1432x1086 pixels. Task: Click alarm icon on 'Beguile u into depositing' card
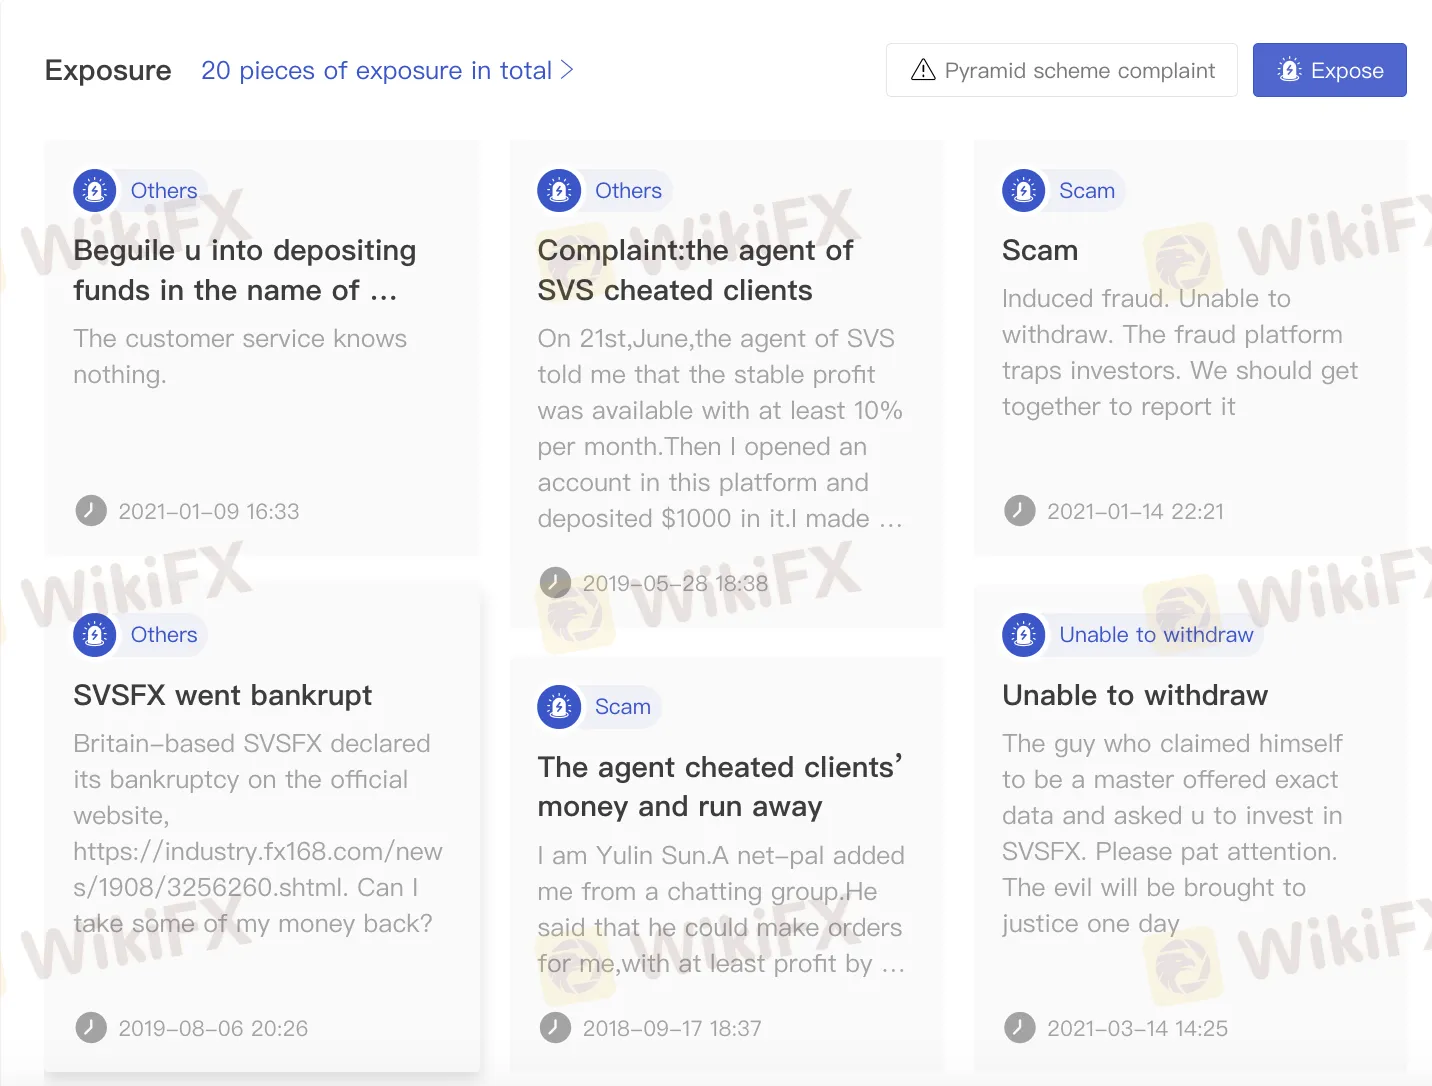[x=95, y=190]
